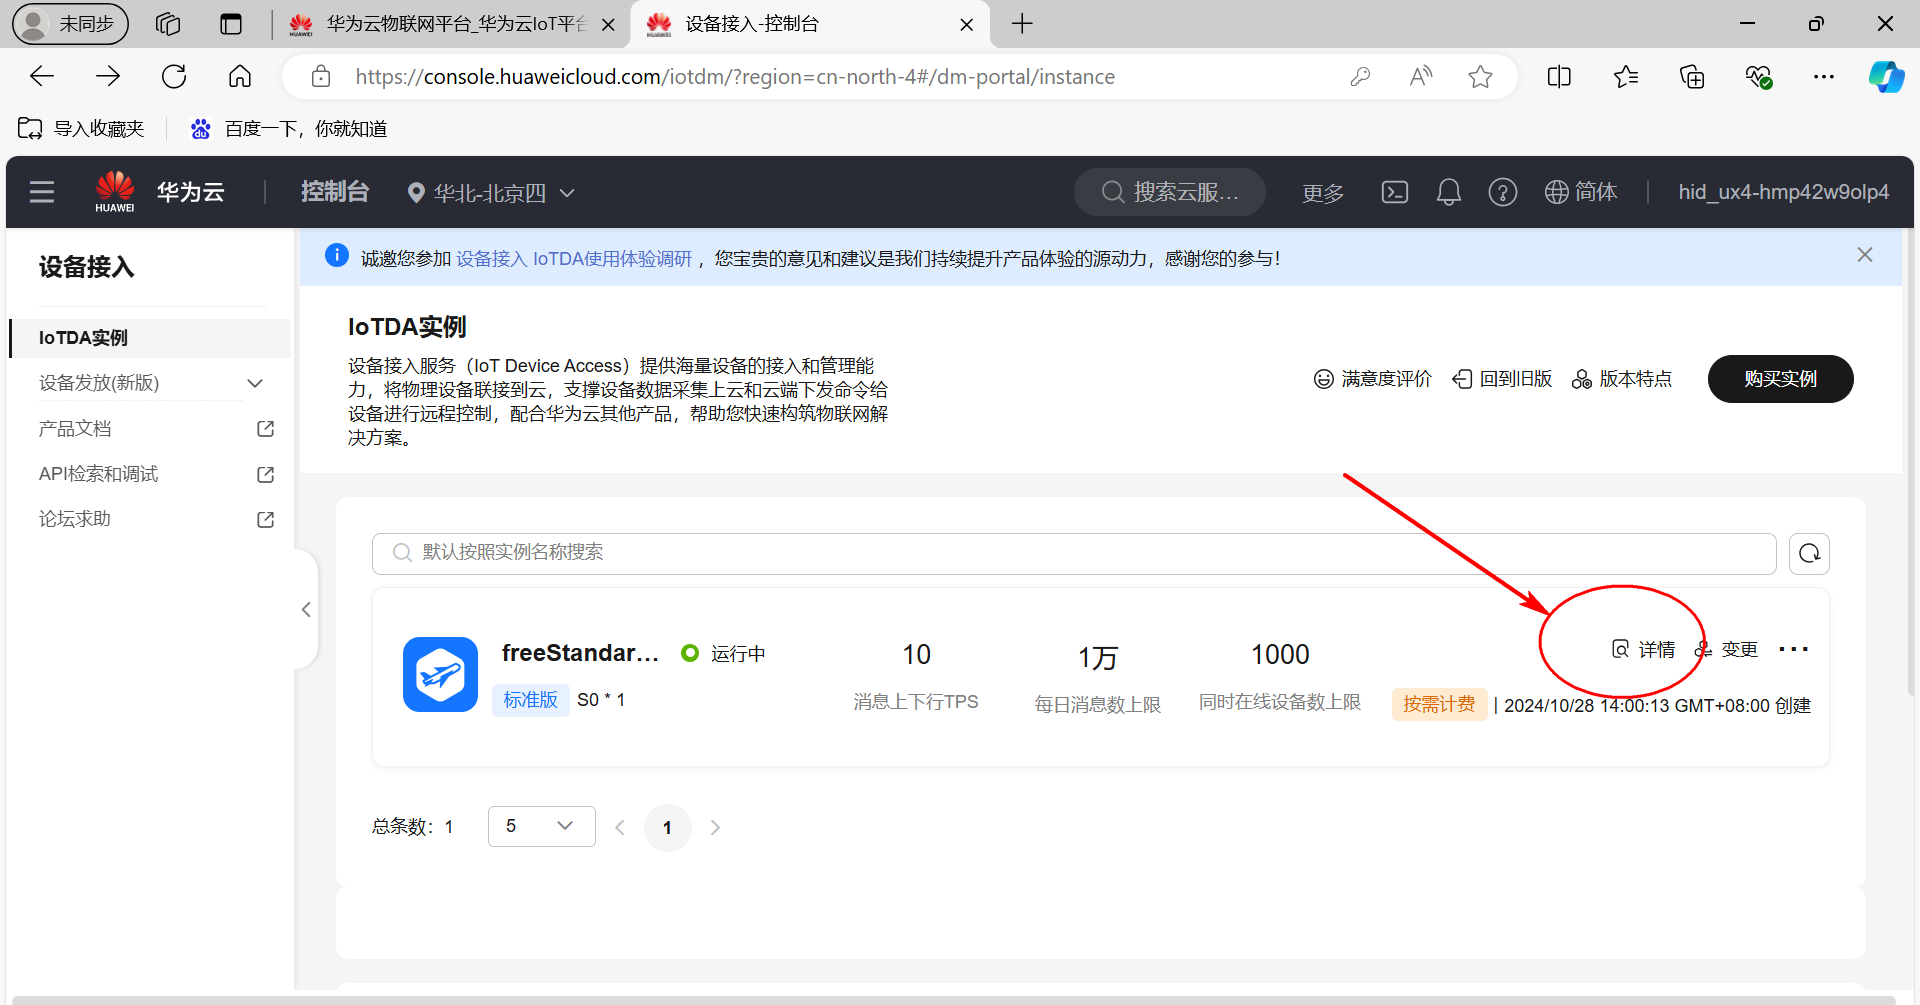1920x1005 pixels.
Task: Open the 华北-北京四 region dropdown
Action: [491, 193]
